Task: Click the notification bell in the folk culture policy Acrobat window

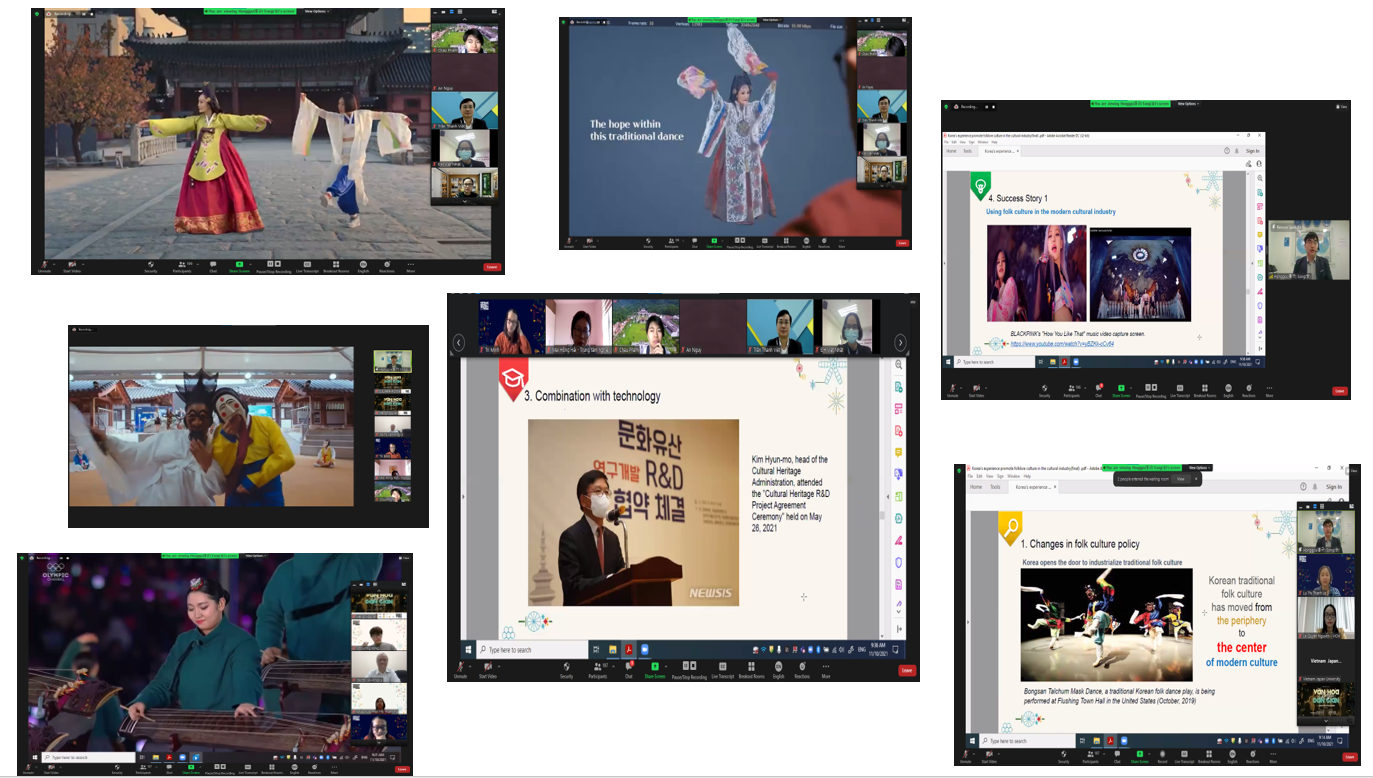Action: pyautogui.click(x=1314, y=487)
